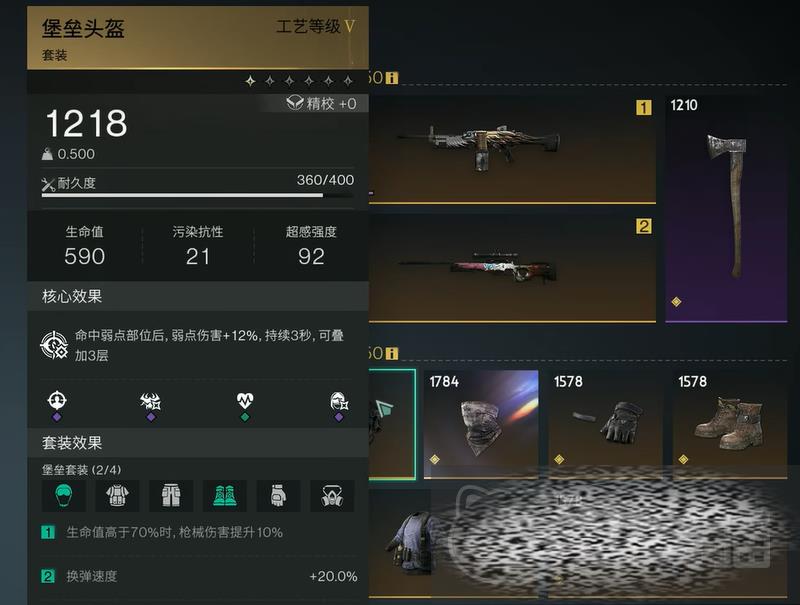Click the info icon above weapon slots

pos(392,78)
